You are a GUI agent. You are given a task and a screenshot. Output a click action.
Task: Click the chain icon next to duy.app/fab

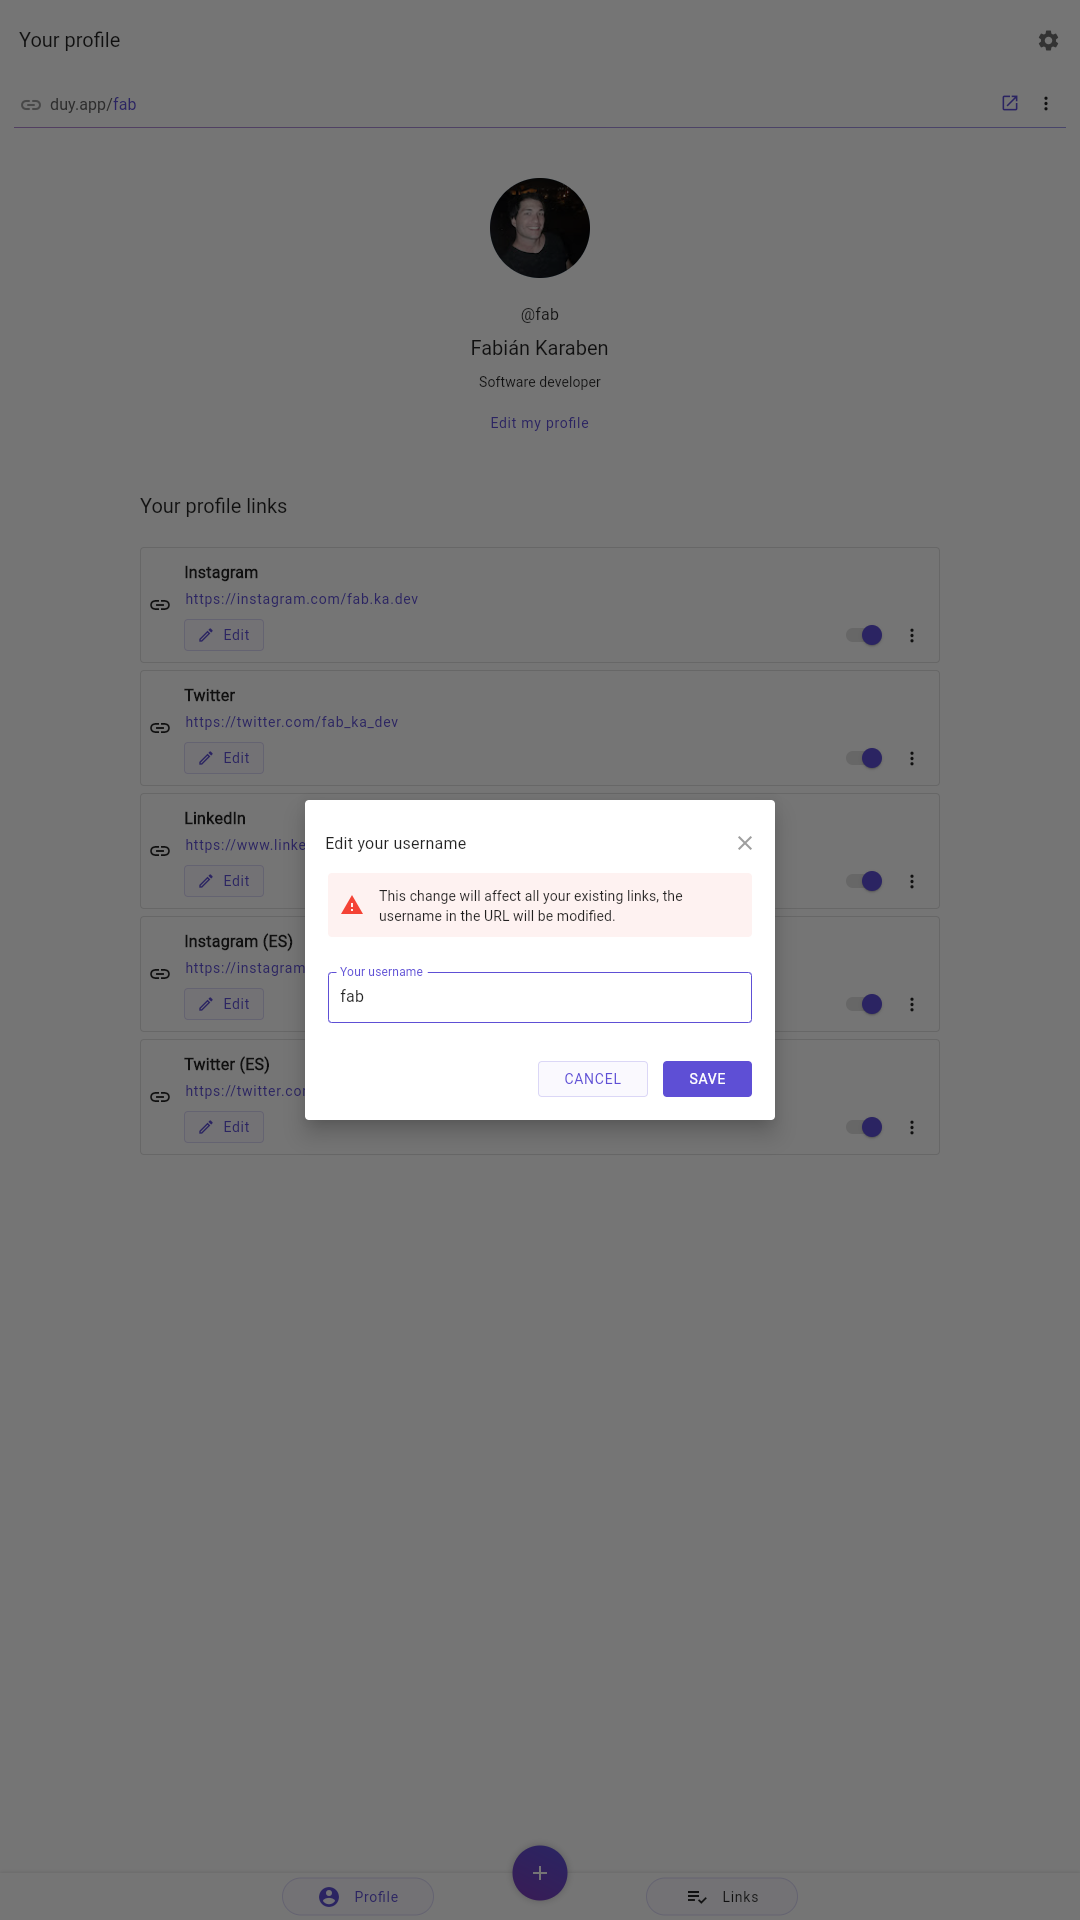click(x=31, y=104)
